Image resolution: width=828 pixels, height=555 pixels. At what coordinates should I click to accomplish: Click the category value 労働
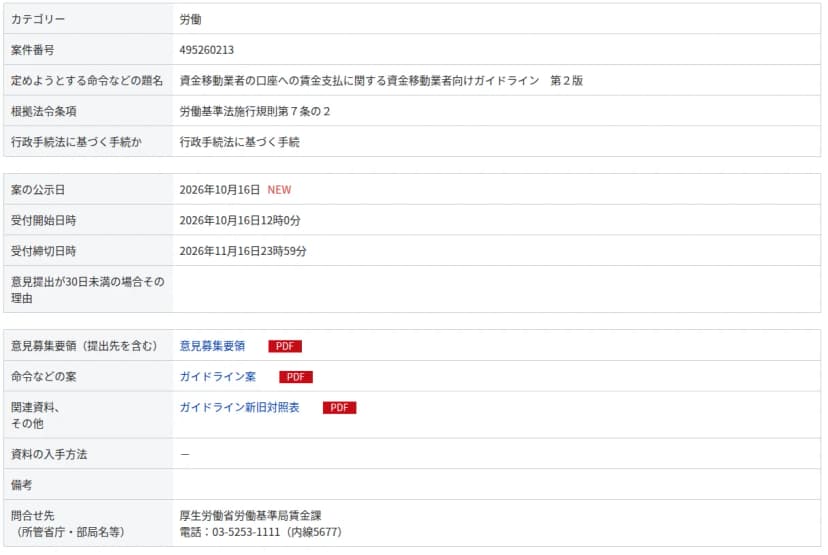pyautogui.click(x=190, y=19)
